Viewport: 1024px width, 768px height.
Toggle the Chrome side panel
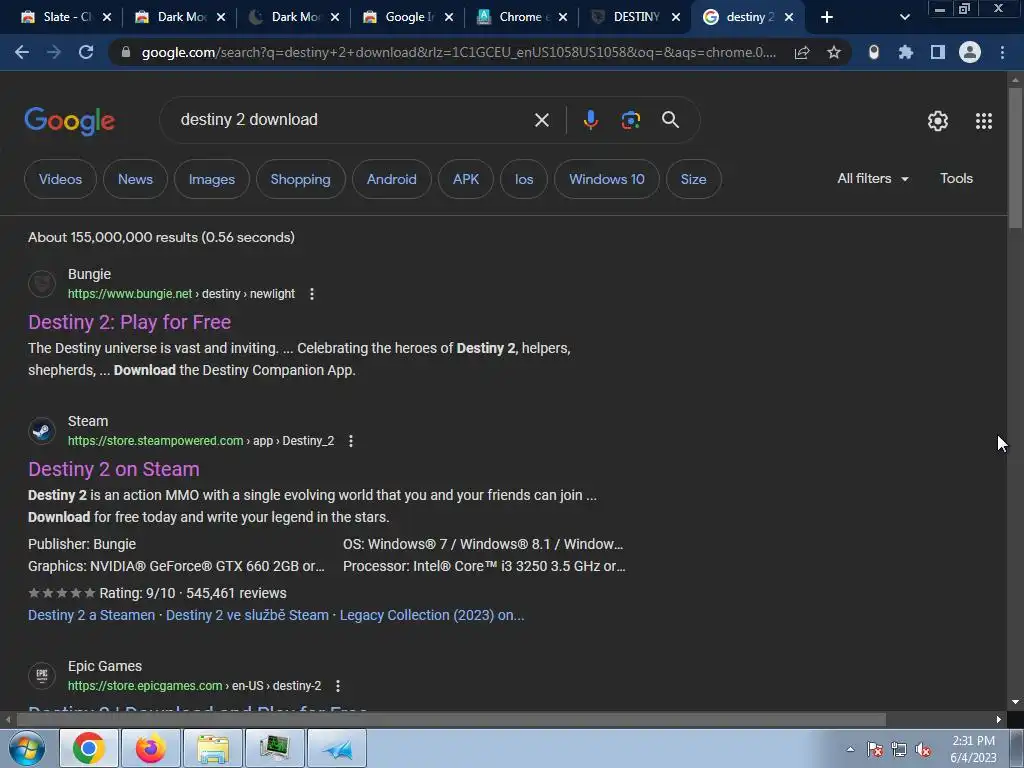[x=938, y=52]
